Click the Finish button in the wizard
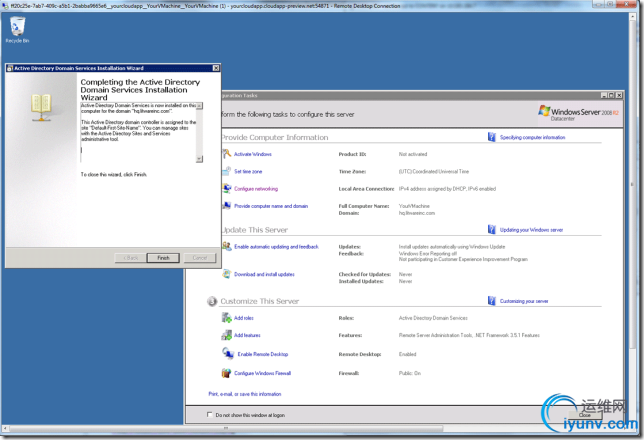 point(163,258)
